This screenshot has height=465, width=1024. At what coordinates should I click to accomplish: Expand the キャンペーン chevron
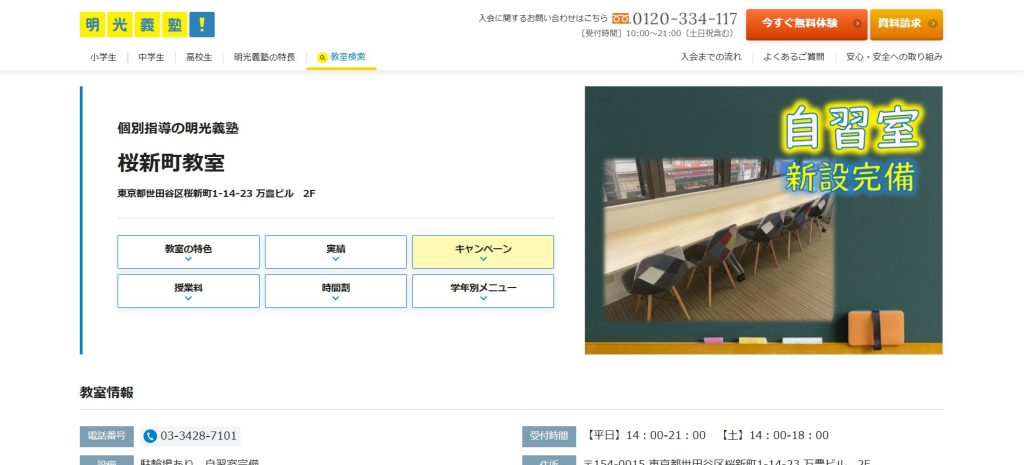[483, 259]
